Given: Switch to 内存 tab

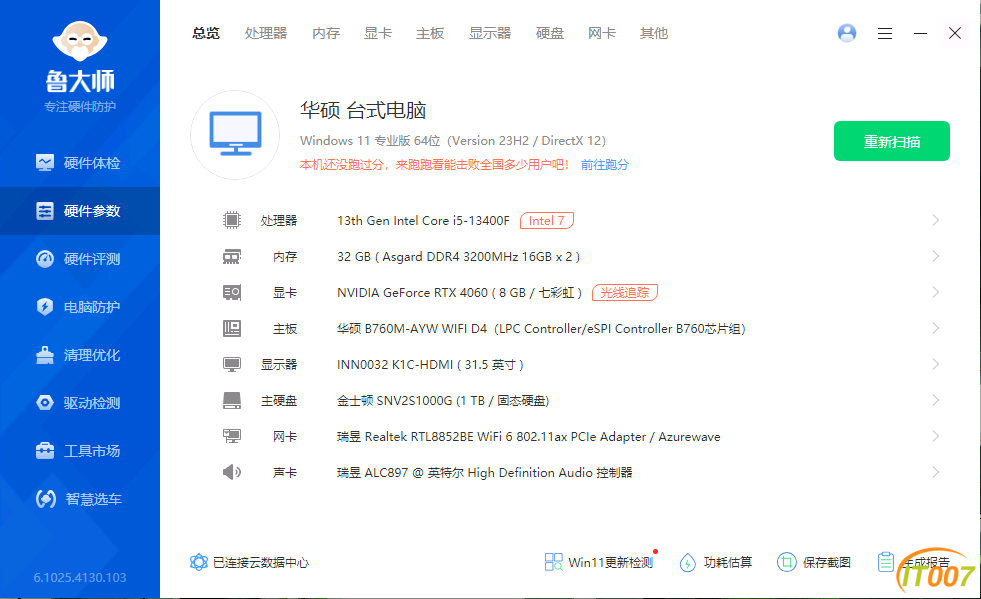Looking at the screenshot, I should (326, 33).
